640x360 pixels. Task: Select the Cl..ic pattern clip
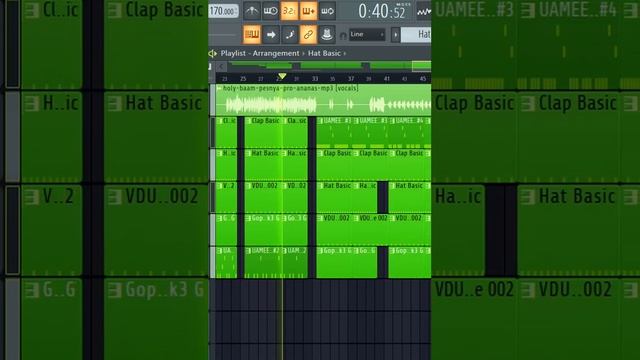(227, 132)
